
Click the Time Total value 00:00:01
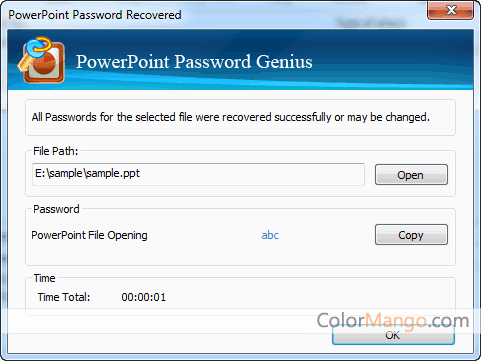click(144, 297)
